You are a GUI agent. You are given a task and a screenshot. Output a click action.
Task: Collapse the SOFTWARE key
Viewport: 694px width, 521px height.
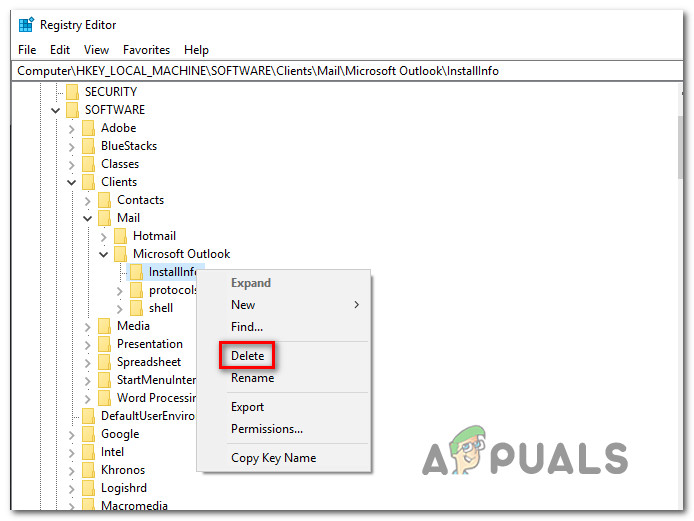click(x=55, y=110)
